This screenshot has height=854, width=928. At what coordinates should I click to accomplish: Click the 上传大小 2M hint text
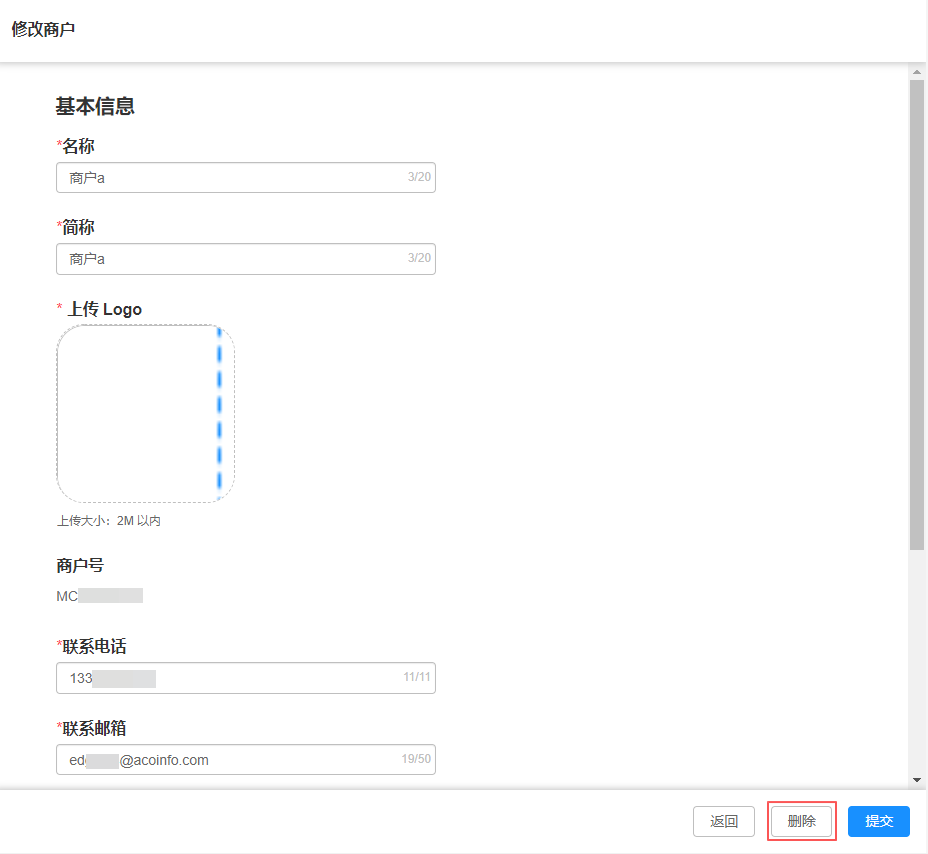coord(108,521)
